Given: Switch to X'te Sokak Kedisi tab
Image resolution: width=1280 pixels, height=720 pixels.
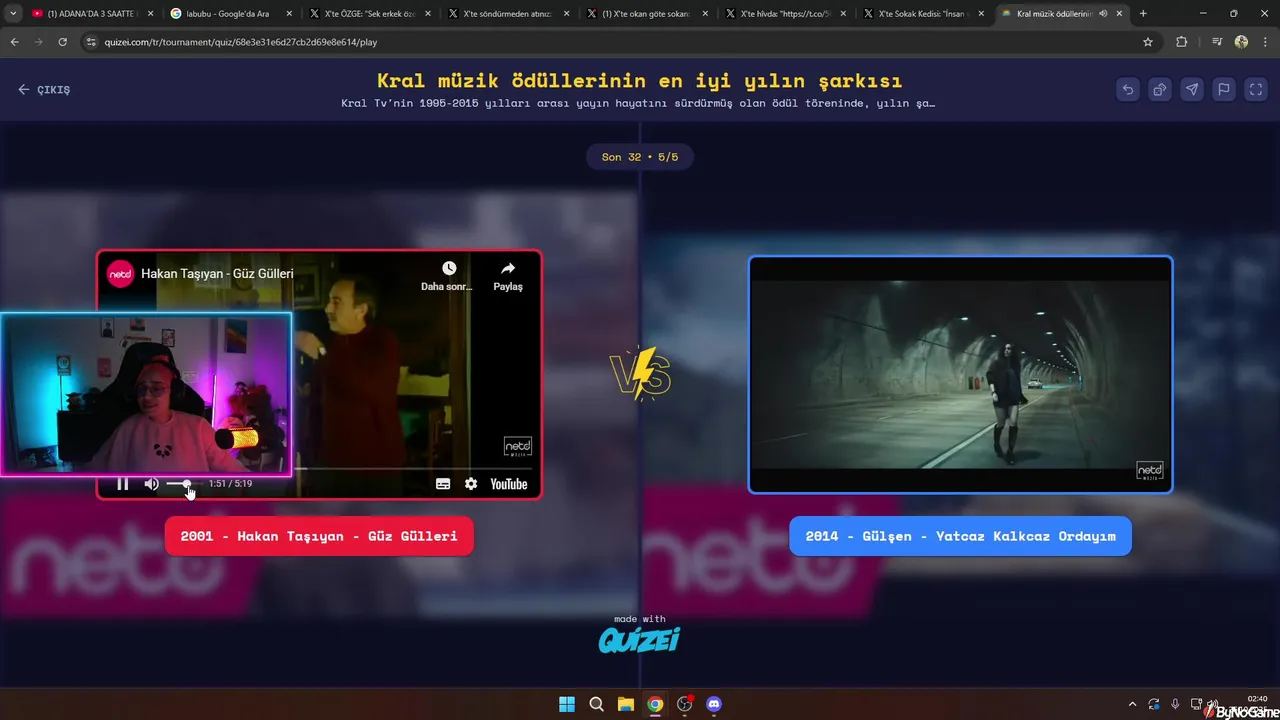Looking at the screenshot, I should pyautogui.click(x=922, y=14).
